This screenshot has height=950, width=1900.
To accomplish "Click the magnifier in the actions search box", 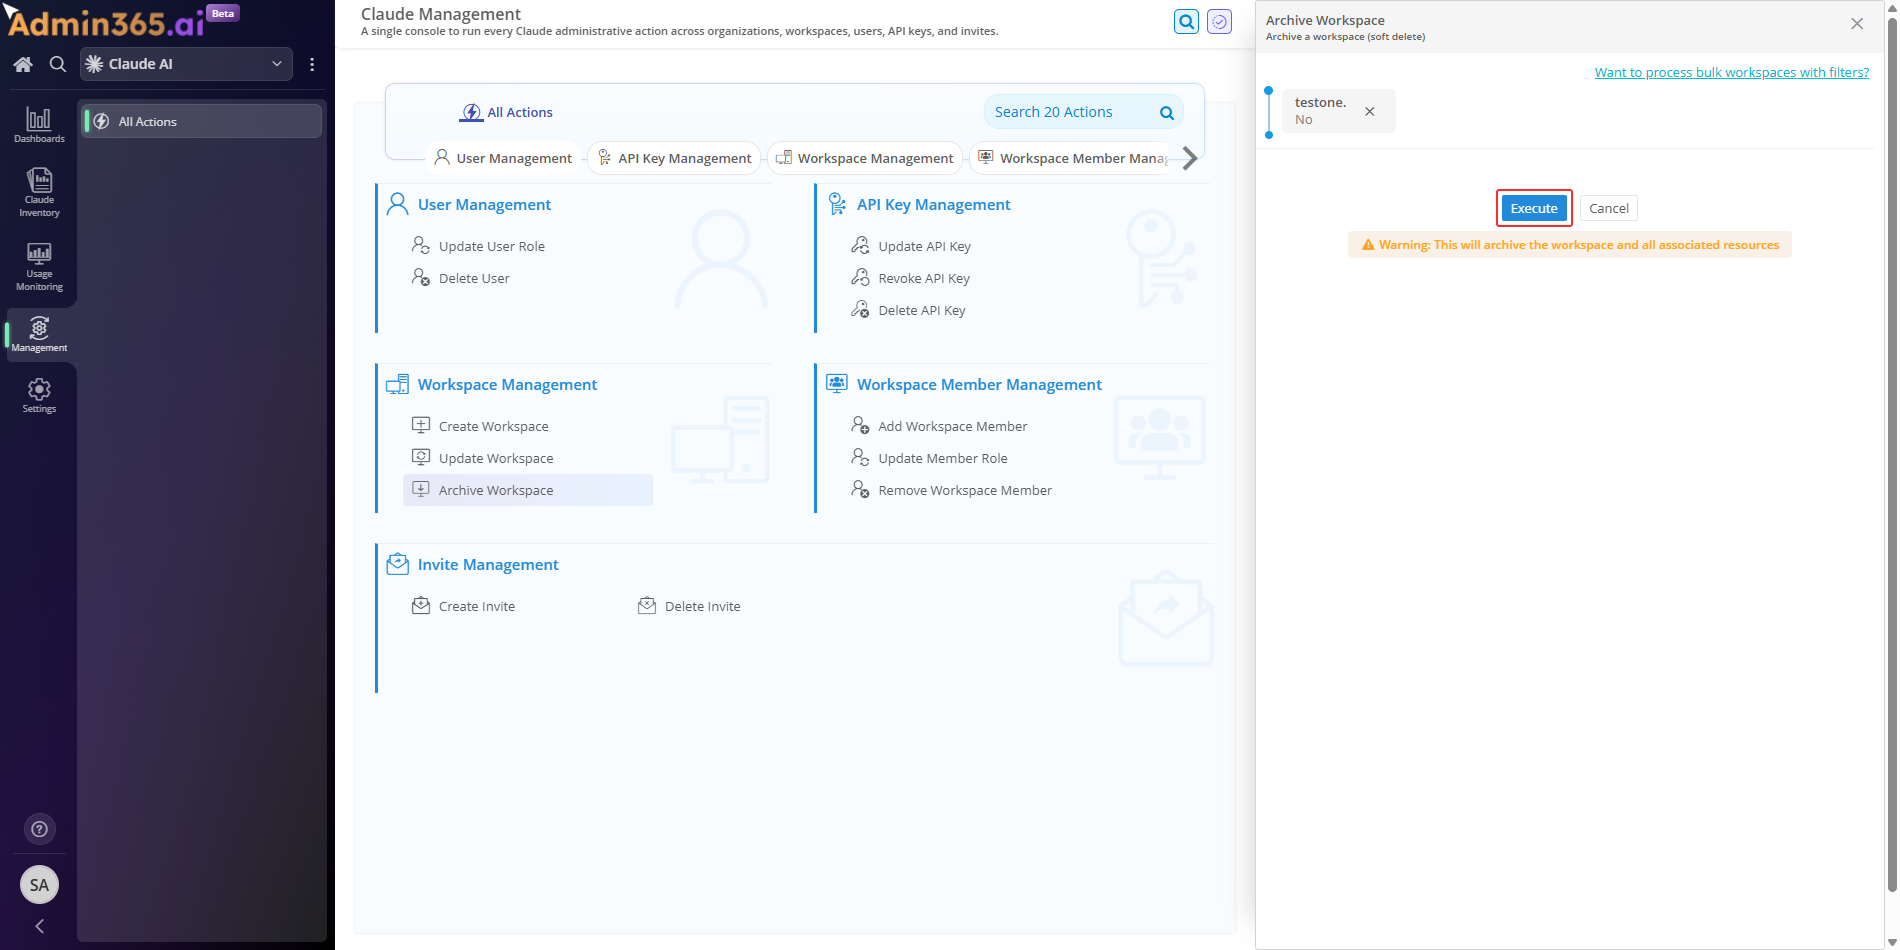I will pos(1167,113).
